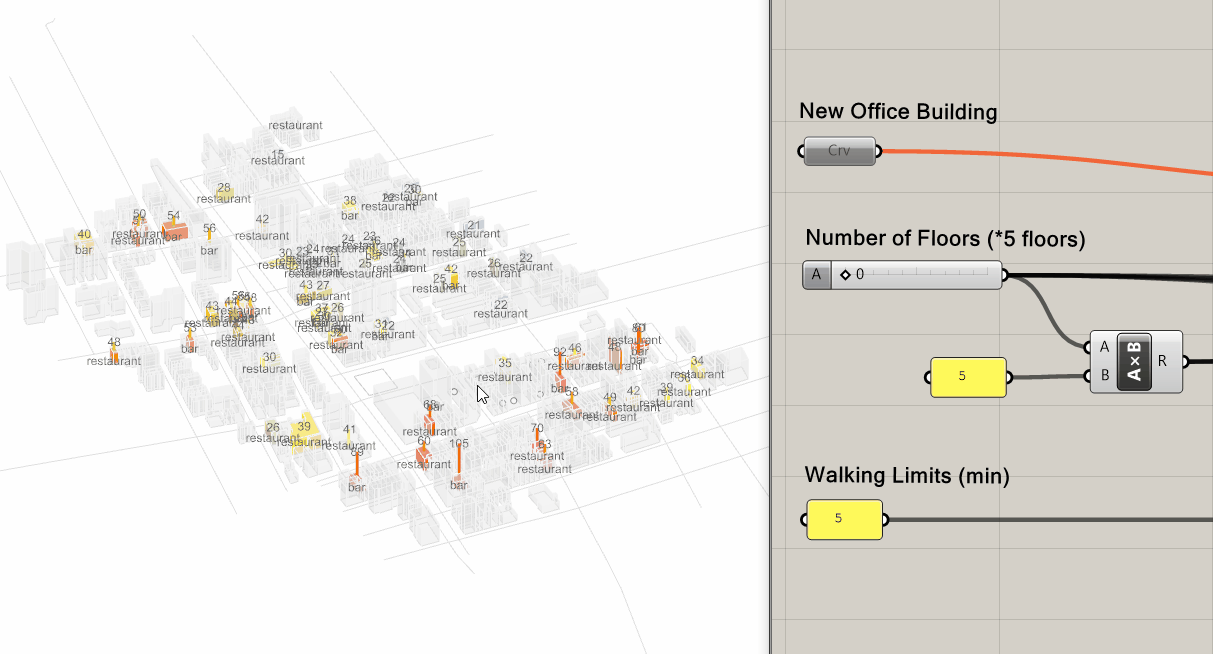Screen dimensions: 1213x654
Task: Select the yellow panel feeding input B
Action: click(967, 377)
